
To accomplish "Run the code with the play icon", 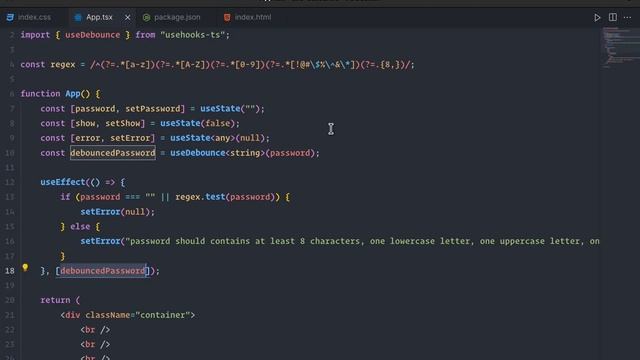I will click(597, 18).
